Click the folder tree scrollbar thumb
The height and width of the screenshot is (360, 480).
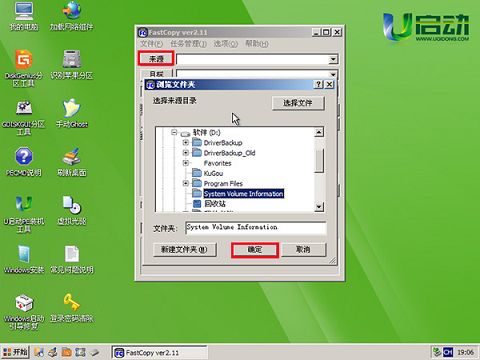(x=319, y=161)
